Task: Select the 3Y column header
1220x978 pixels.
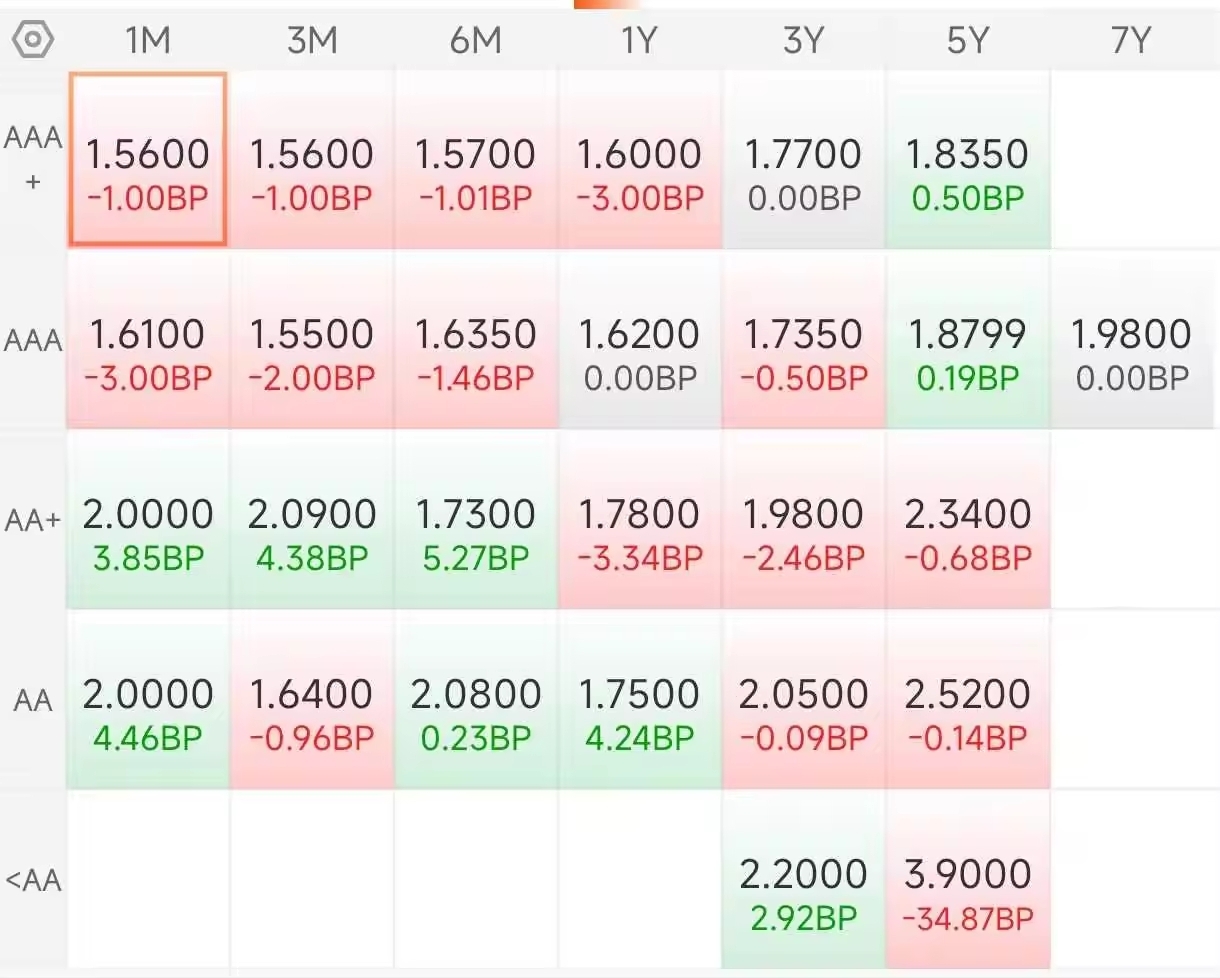Action: pos(803,40)
